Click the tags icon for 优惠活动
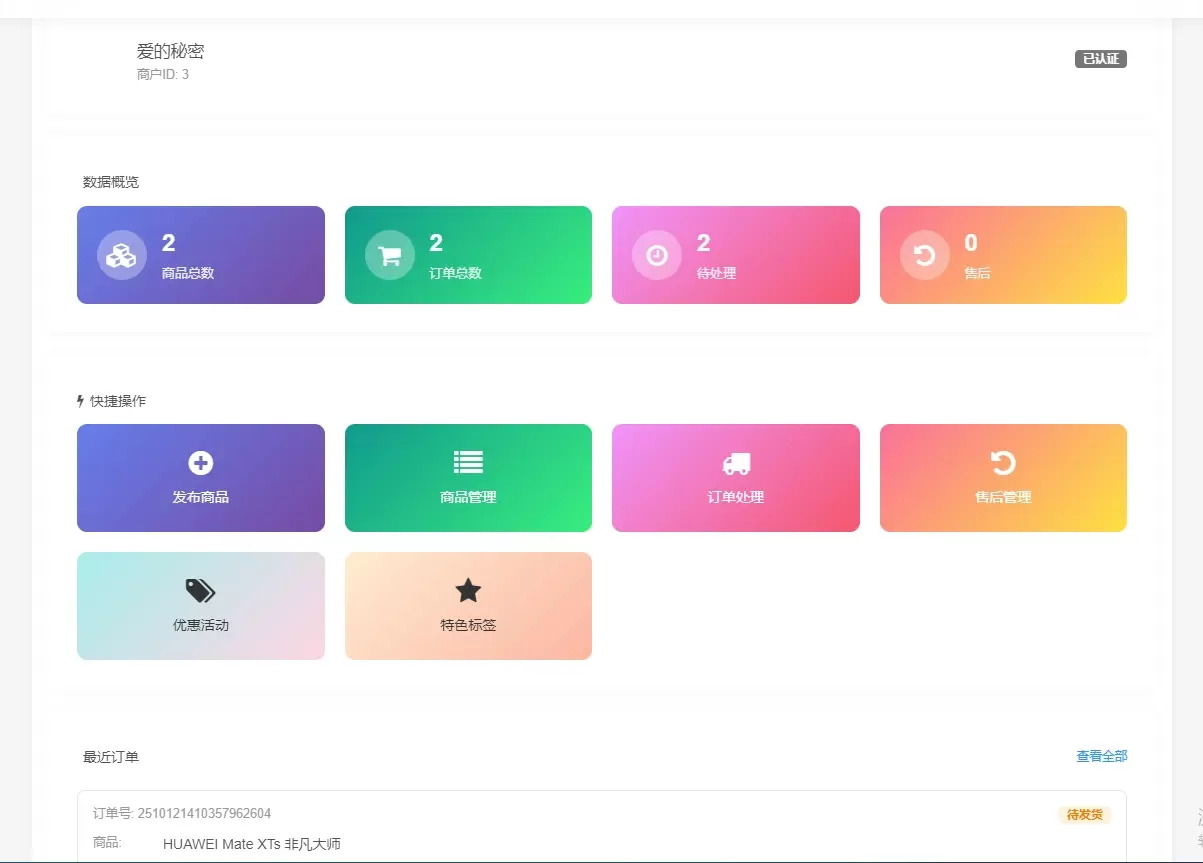The height and width of the screenshot is (863, 1203). tap(200, 591)
